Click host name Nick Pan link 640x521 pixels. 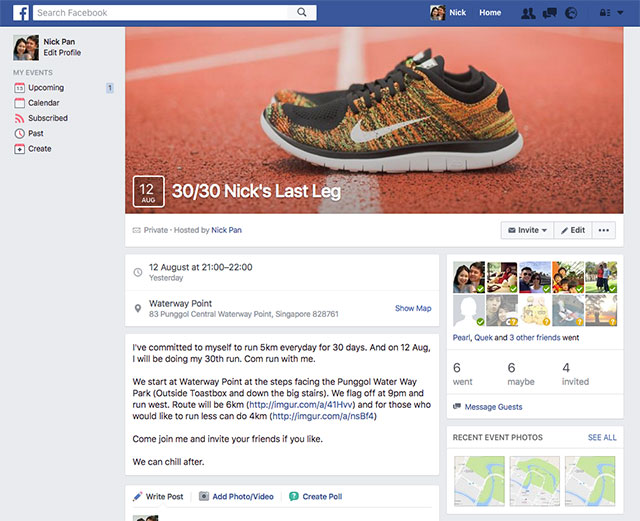coord(227,230)
